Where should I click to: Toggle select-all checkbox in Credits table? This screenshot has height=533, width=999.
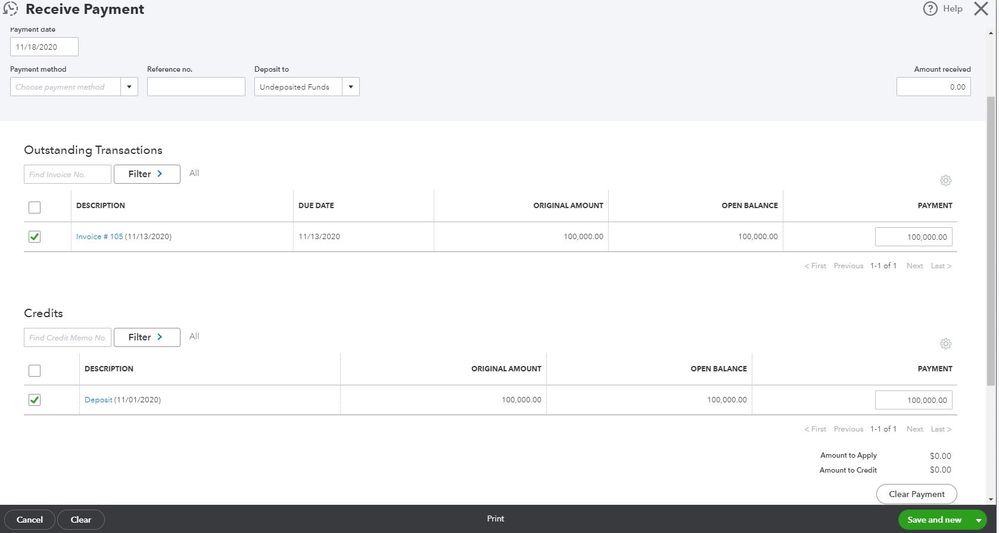click(x=34, y=371)
